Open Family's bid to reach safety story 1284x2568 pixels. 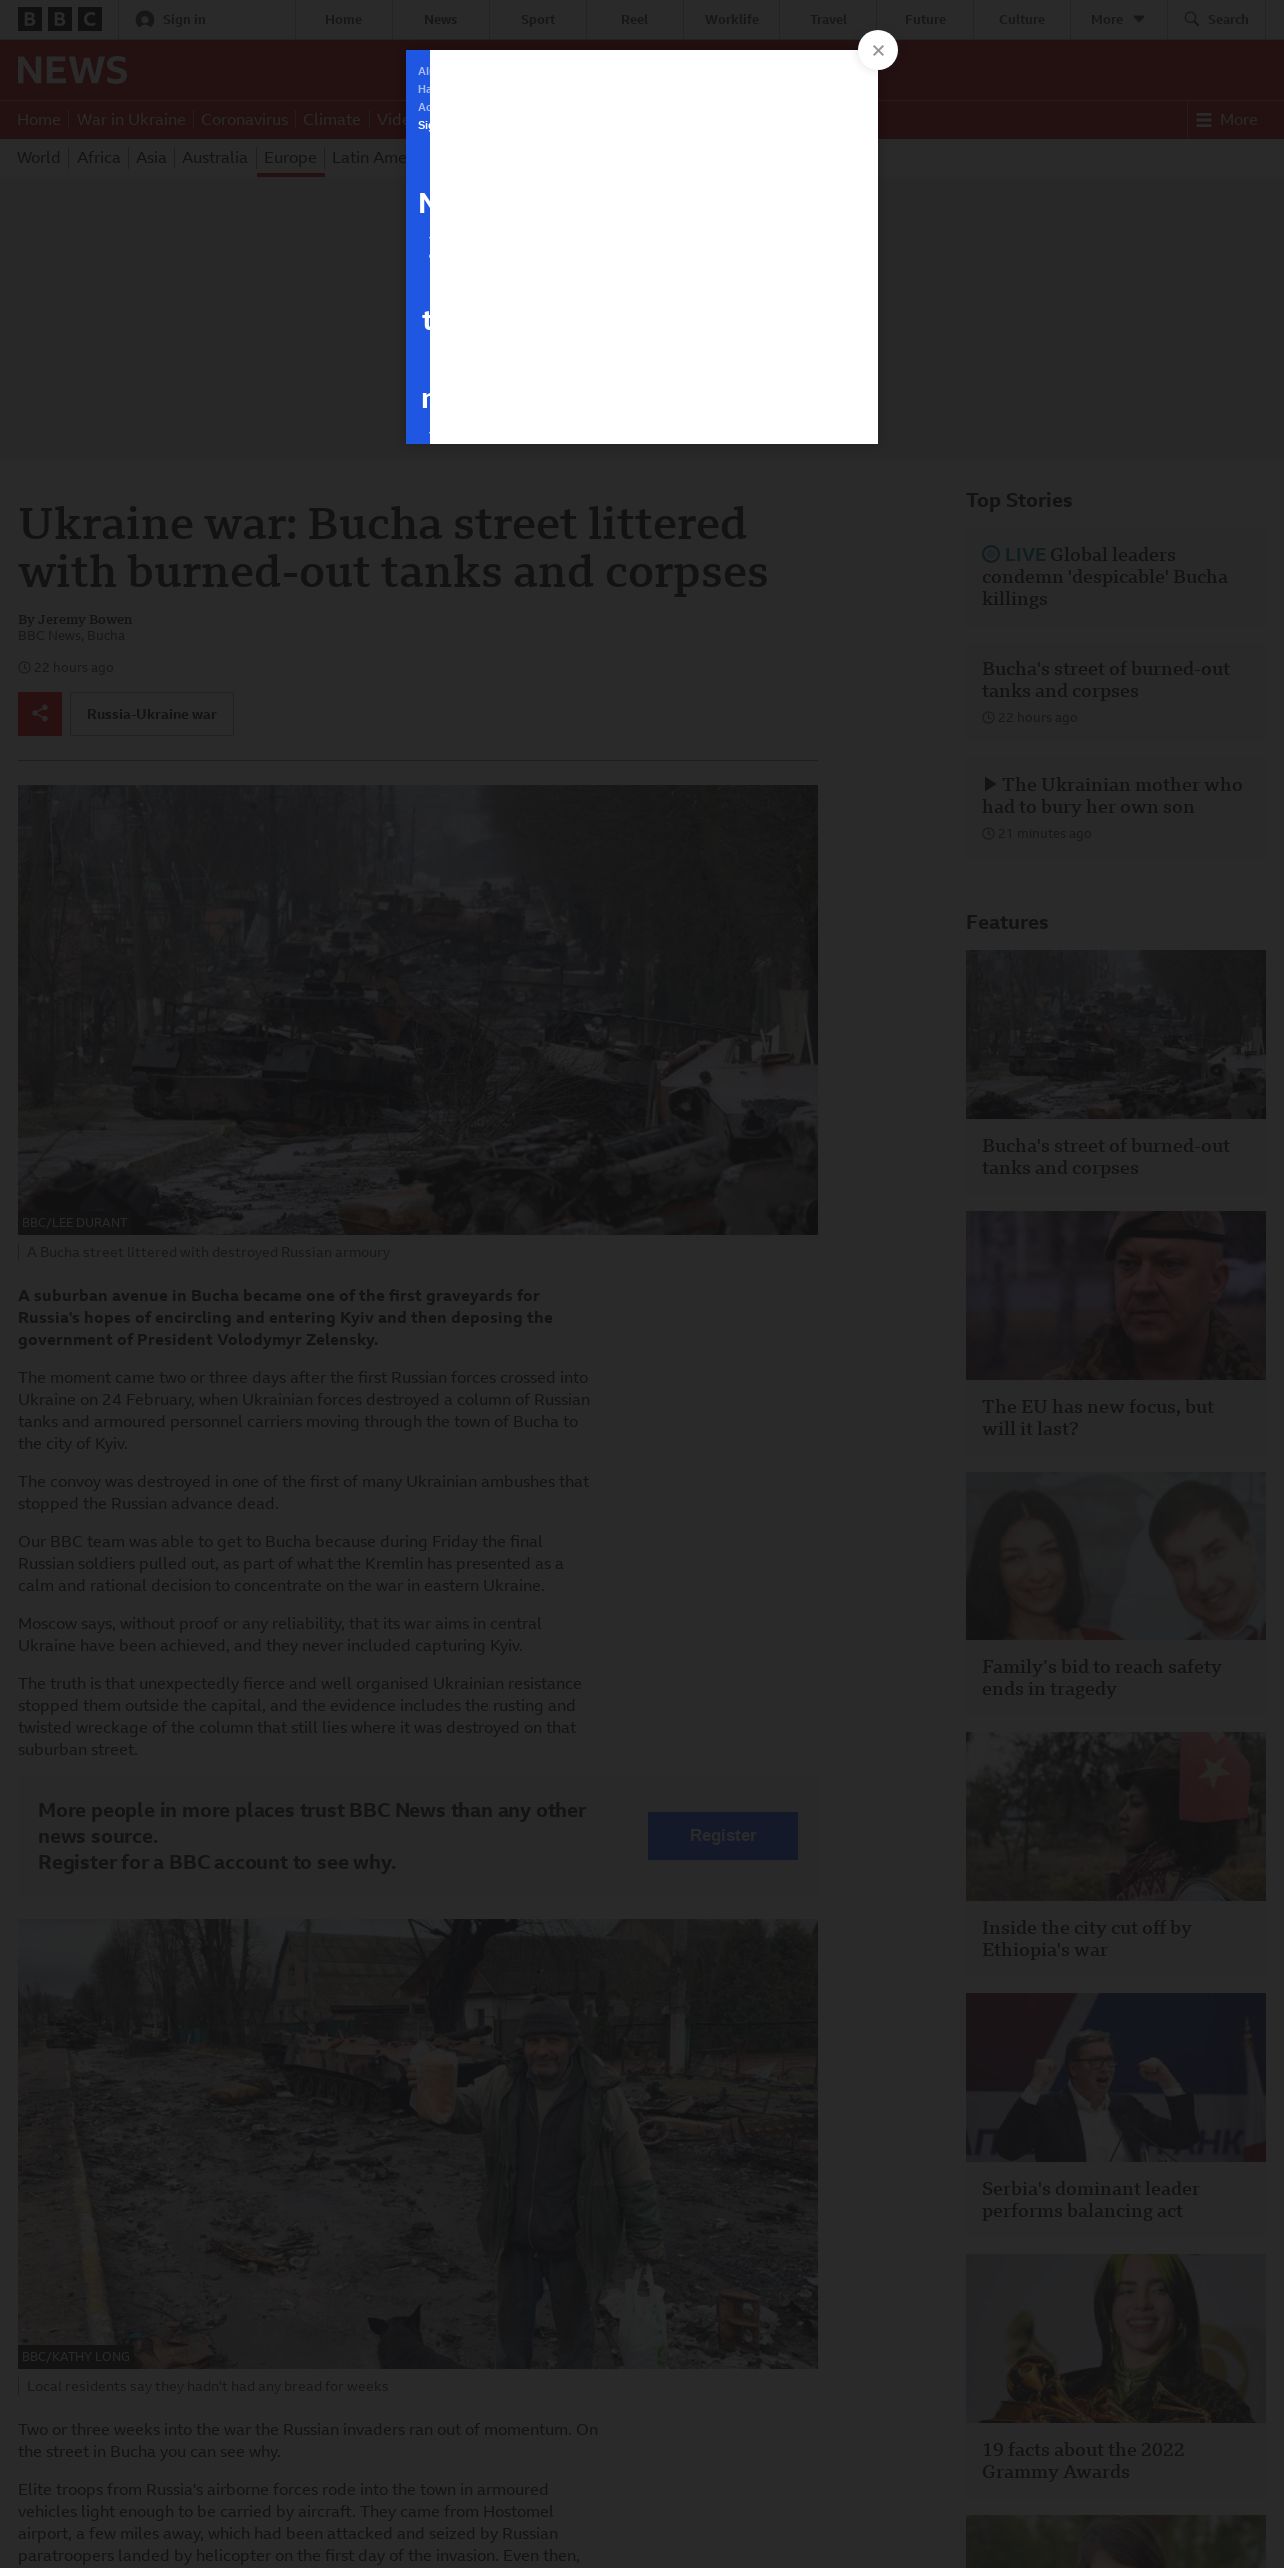[x=1101, y=1678]
